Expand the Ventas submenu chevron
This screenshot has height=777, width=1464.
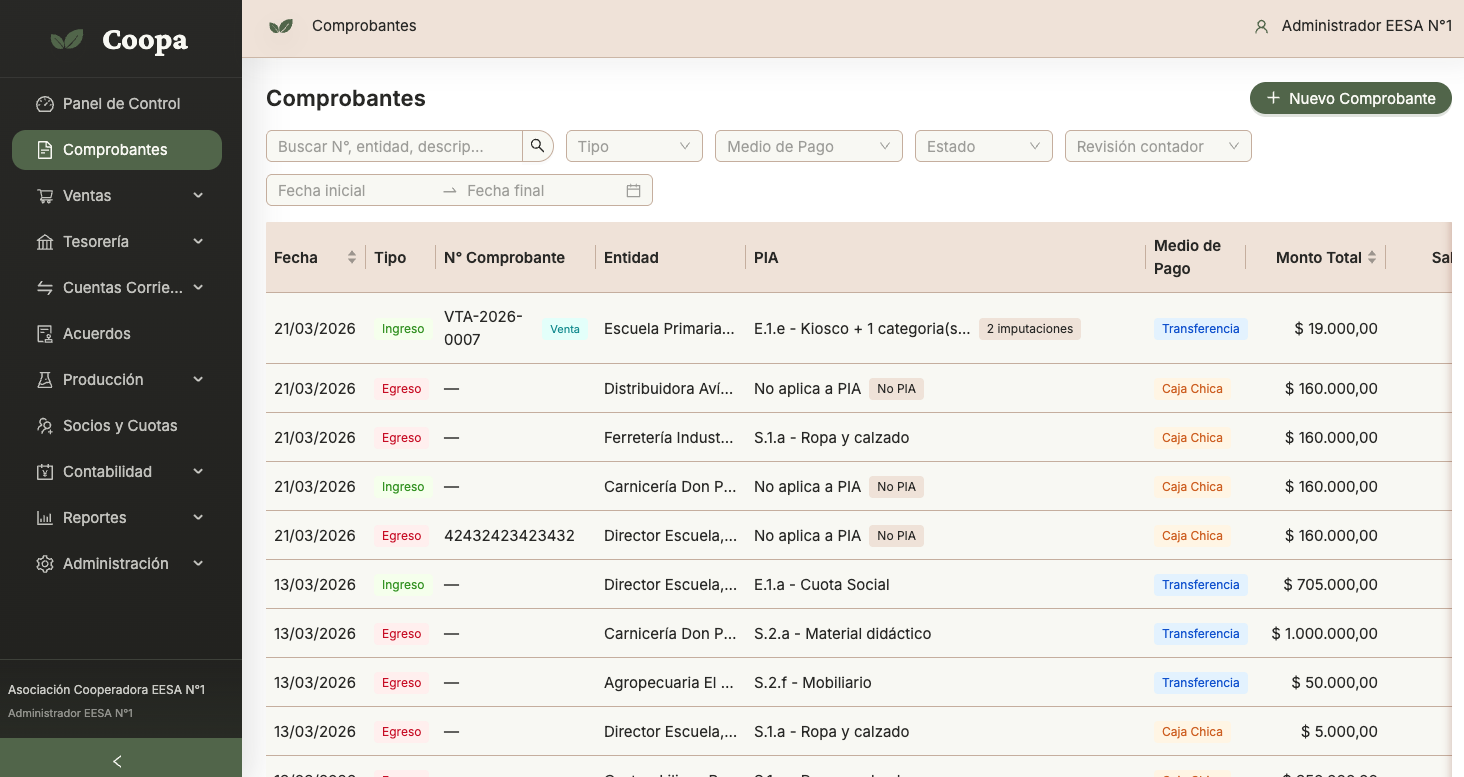pos(198,196)
